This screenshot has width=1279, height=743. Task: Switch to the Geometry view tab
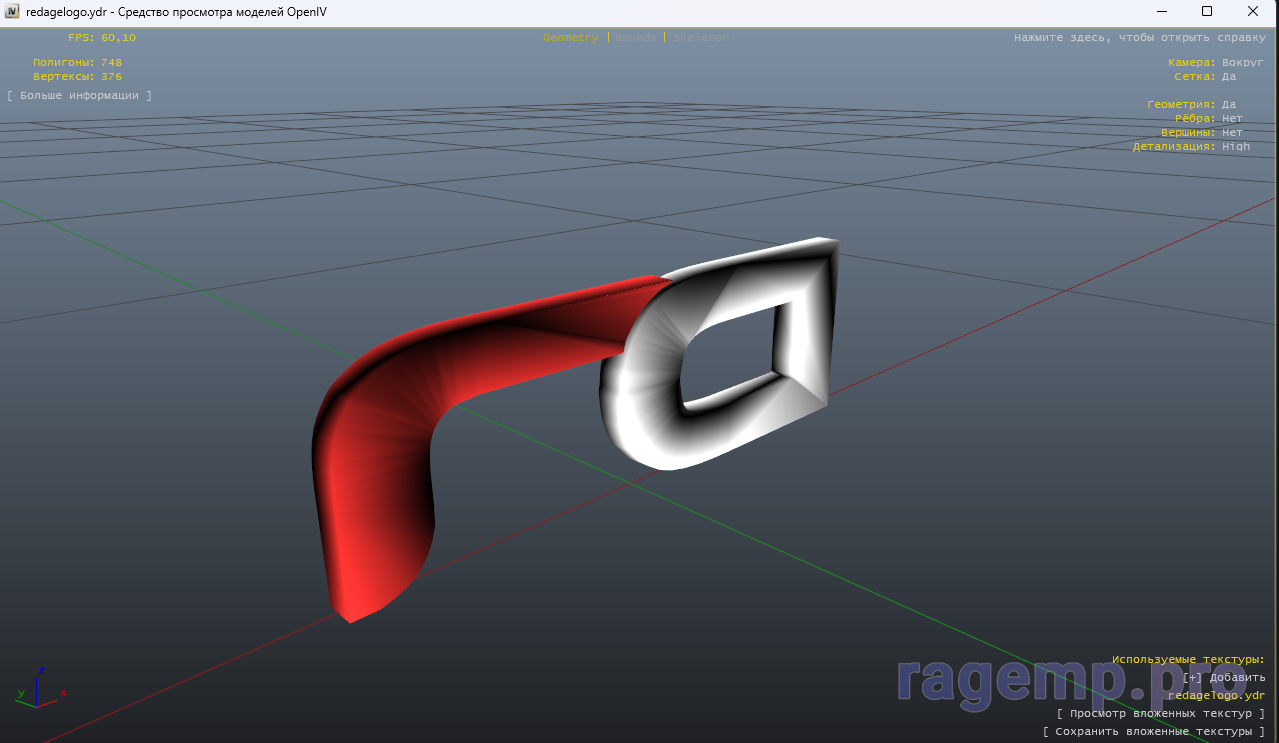(x=571, y=38)
